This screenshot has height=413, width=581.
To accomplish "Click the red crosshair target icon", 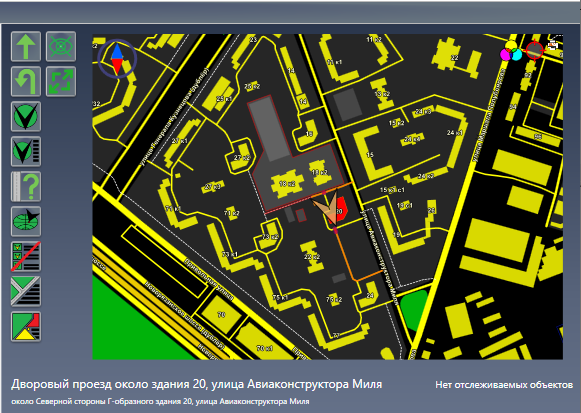I will (535, 50).
